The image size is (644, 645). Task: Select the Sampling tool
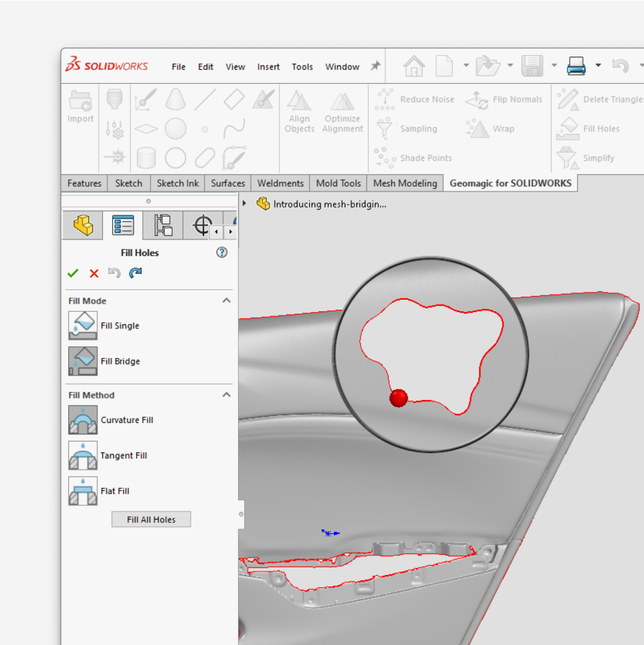pos(406,129)
